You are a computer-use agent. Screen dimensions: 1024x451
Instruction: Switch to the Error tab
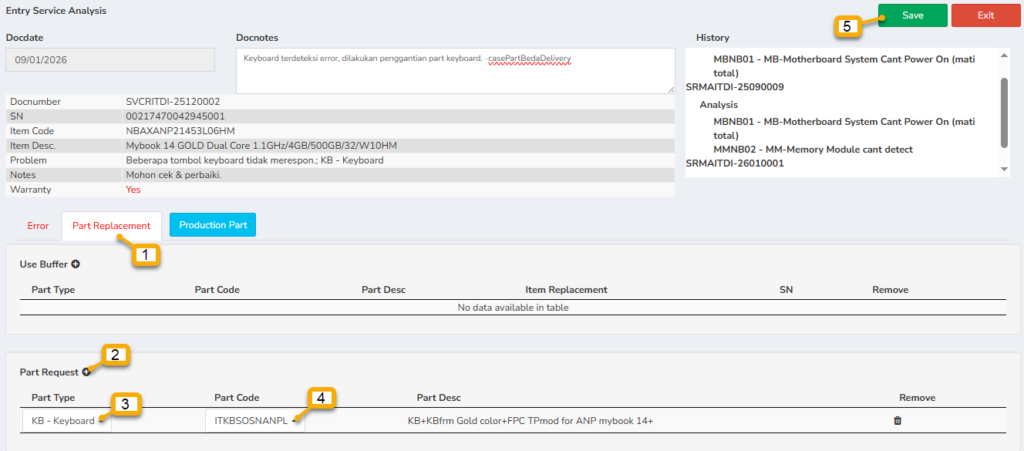[x=37, y=225]
